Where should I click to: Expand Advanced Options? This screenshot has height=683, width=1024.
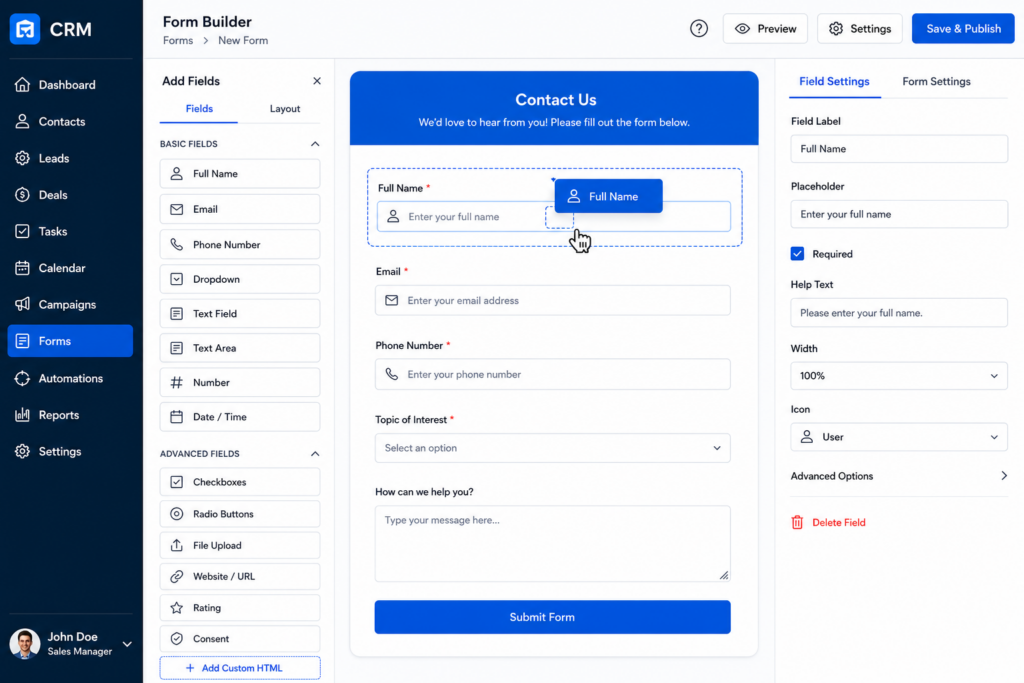pyautogui.click(x=899, y=476)
